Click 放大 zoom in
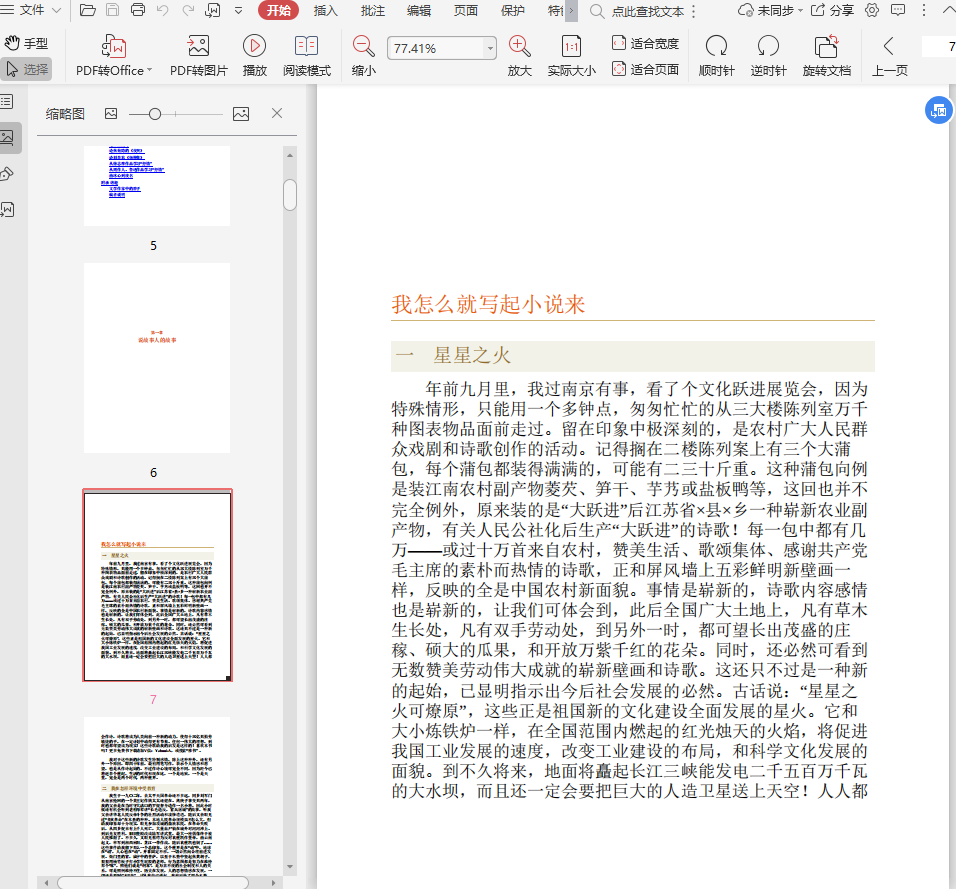 tap(519, 55)
